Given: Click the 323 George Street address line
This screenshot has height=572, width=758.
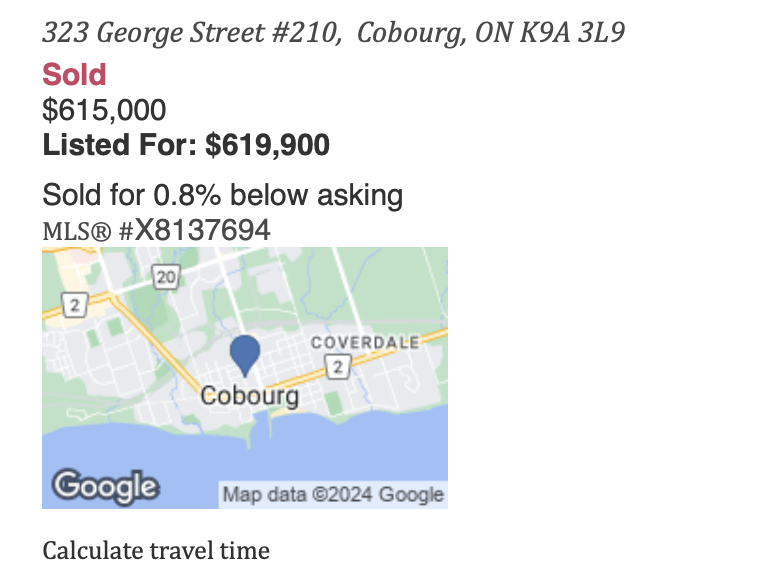Looking at the screenshot, I should [190, 32].
